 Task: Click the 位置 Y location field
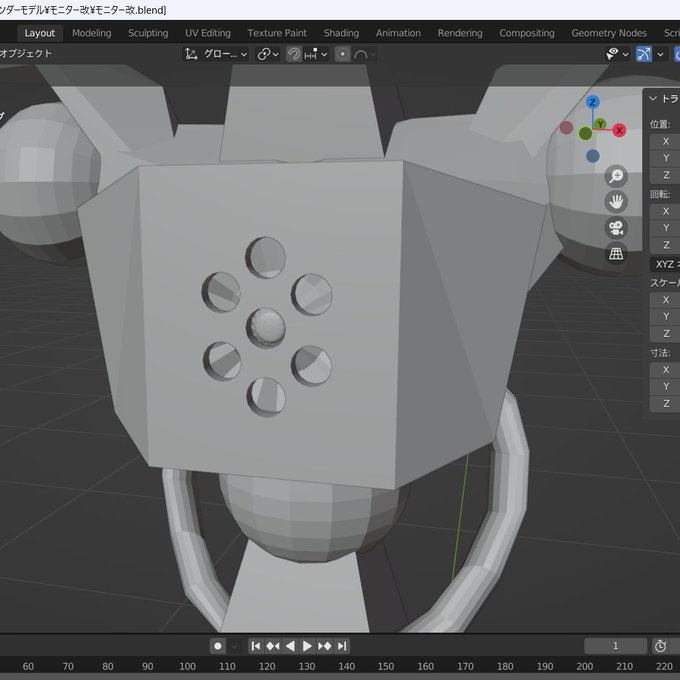665,158
